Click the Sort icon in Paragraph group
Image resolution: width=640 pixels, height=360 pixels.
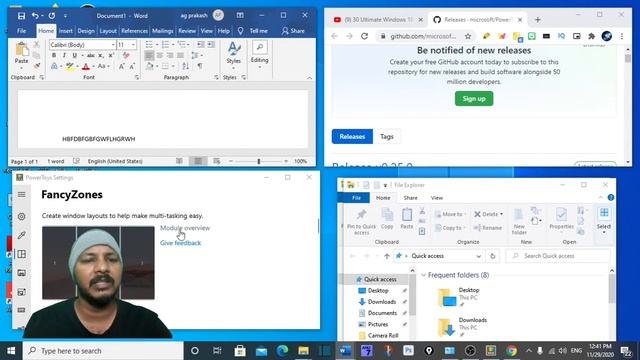point(186,66)
